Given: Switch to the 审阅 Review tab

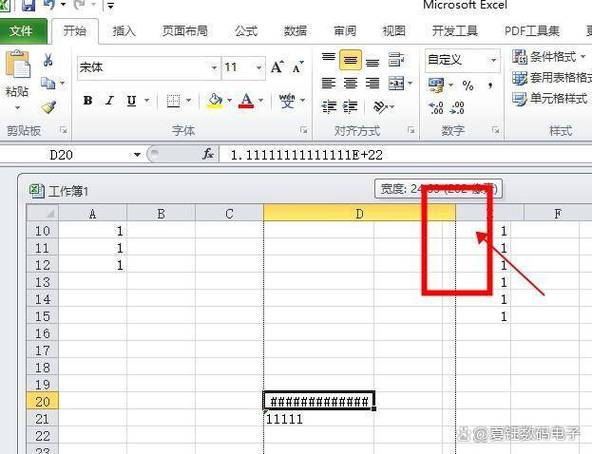Looking at the screenshot, I should tap(345, 31).
